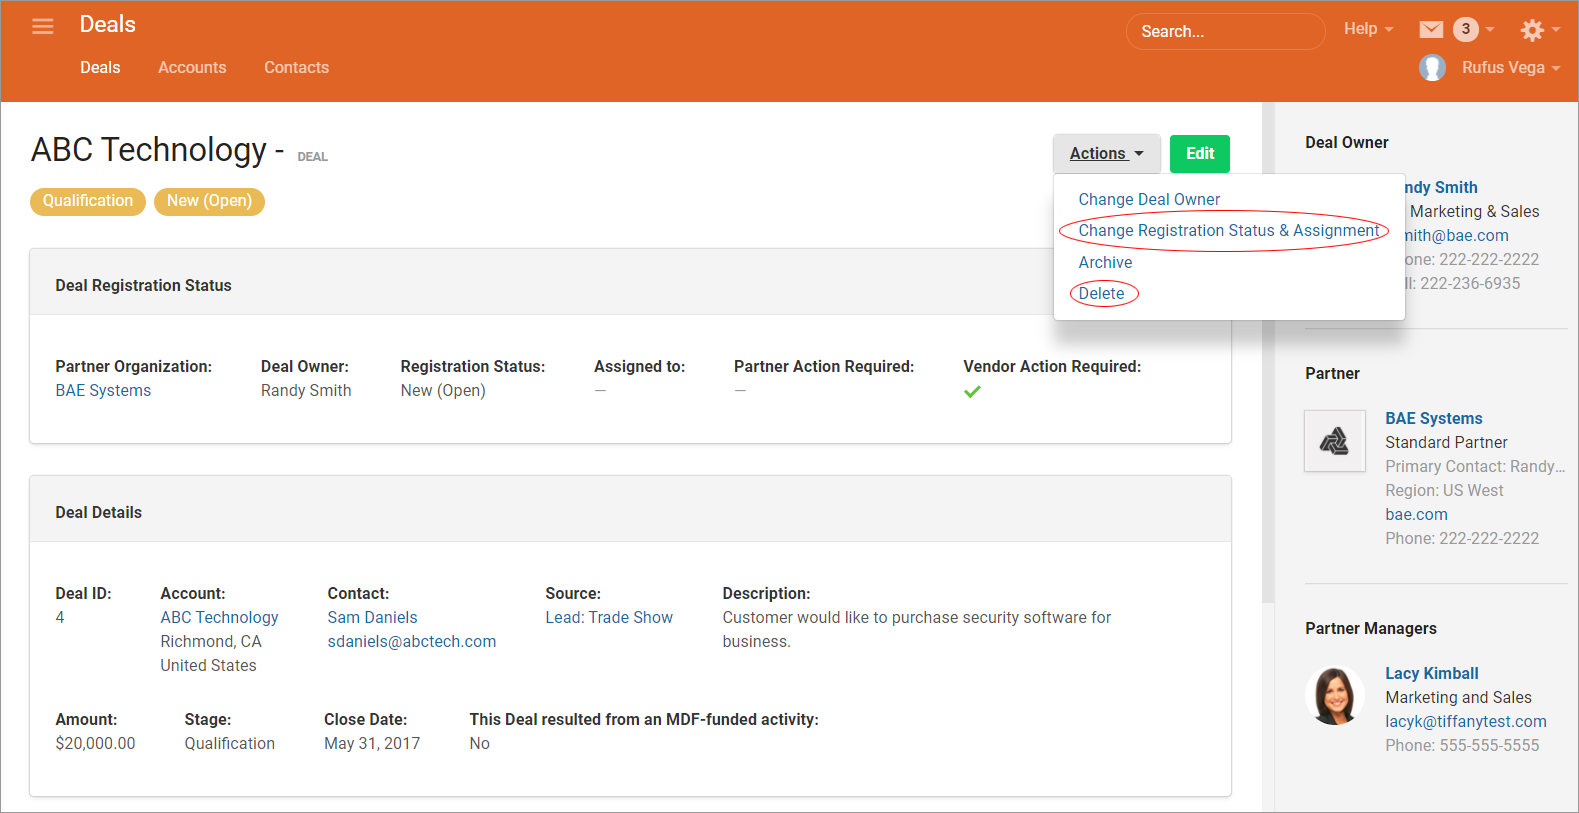Screen dimensions: 1579x813
Task: Open the settings gear menu
Action: pyautogui.click(x=1532, y=30)
